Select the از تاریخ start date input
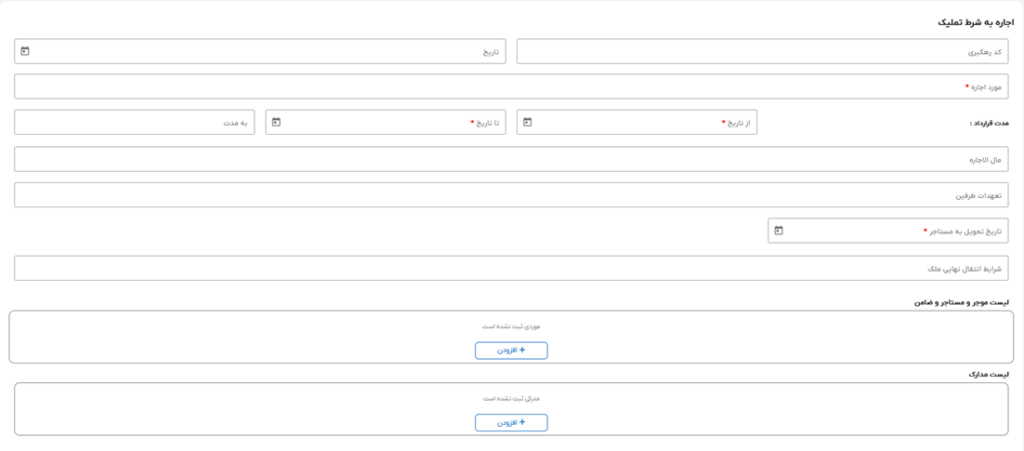This screenshot has height=451, width=1024. tap(640, 123)
